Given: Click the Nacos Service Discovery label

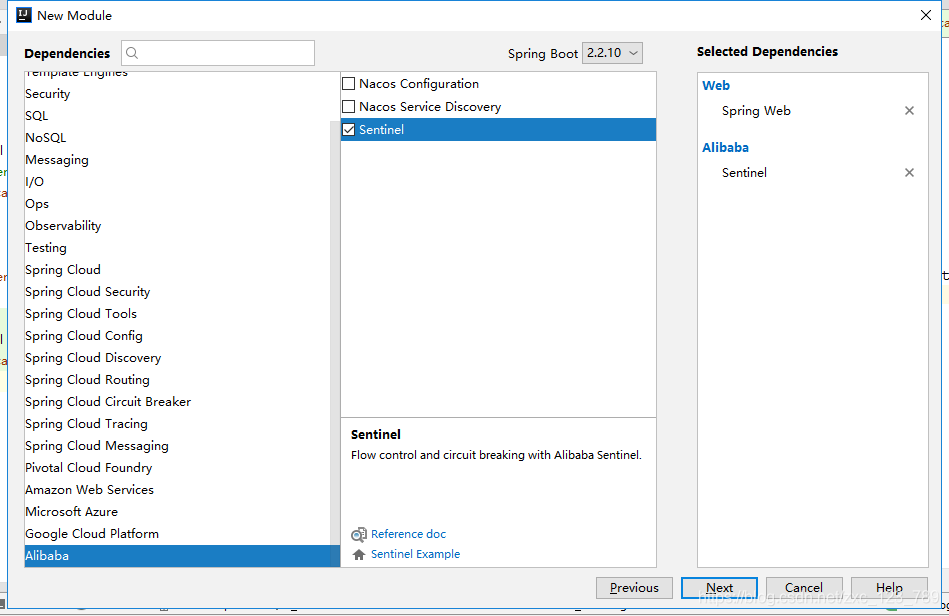Looking at the screenshot, I should pos(430,106).
